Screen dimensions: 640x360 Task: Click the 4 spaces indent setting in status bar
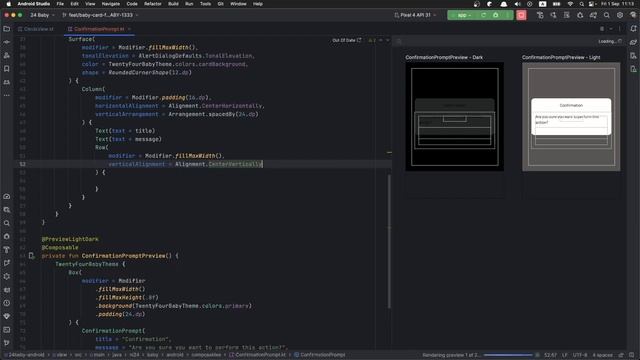point(602,355)
